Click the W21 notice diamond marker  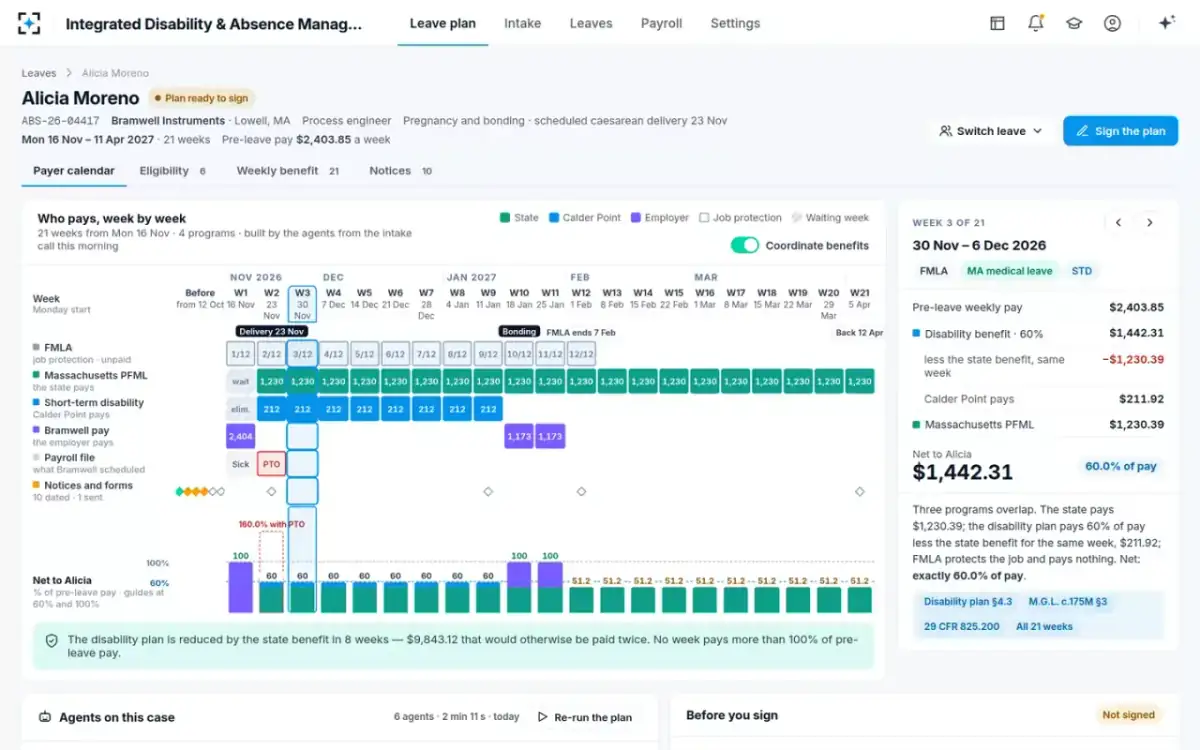pyautogui.click(x=859, y=491)
